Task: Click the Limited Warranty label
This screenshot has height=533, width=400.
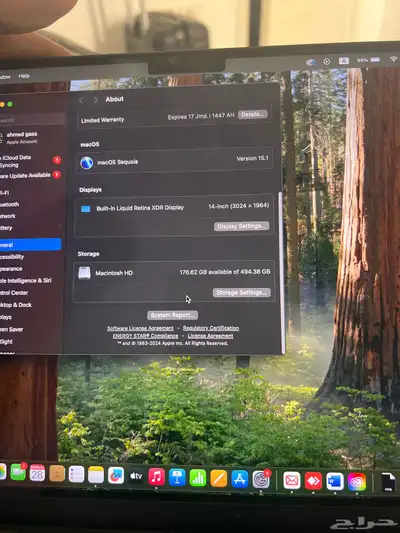Action: point(102,120)
